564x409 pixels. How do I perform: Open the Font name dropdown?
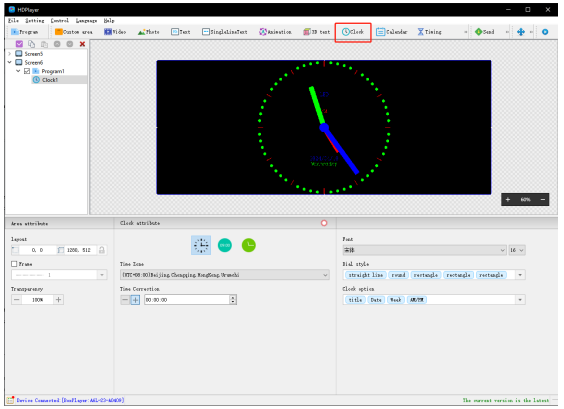pos(425,250)
